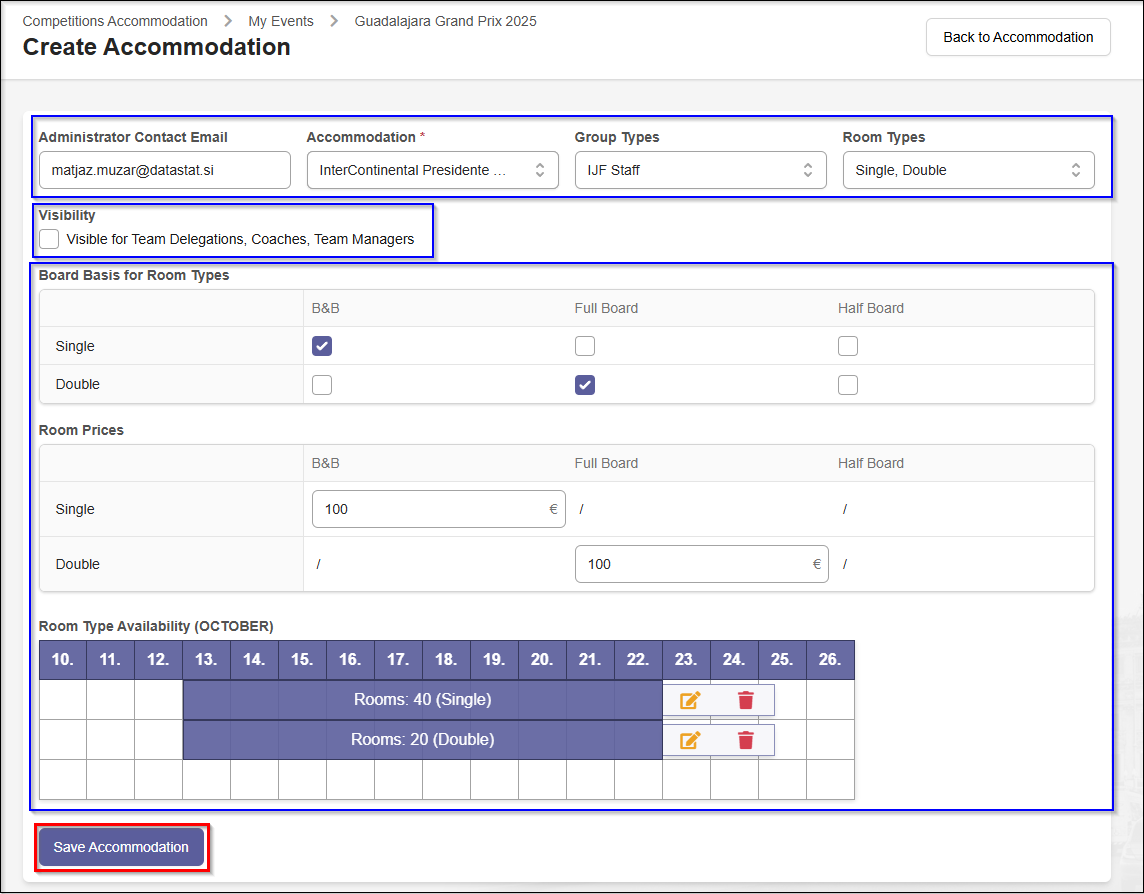Click the Save Accommodation button

pyautogui.click(x=121, y=847)
